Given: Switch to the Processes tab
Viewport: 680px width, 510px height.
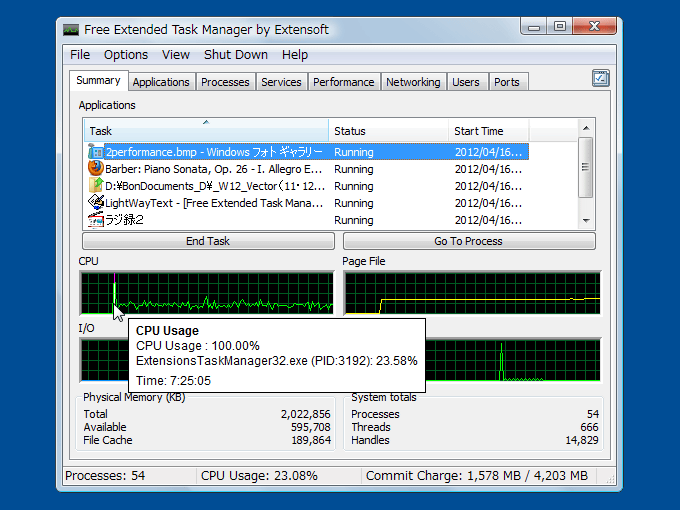Looking at the screenshot, I should (225, 82).
